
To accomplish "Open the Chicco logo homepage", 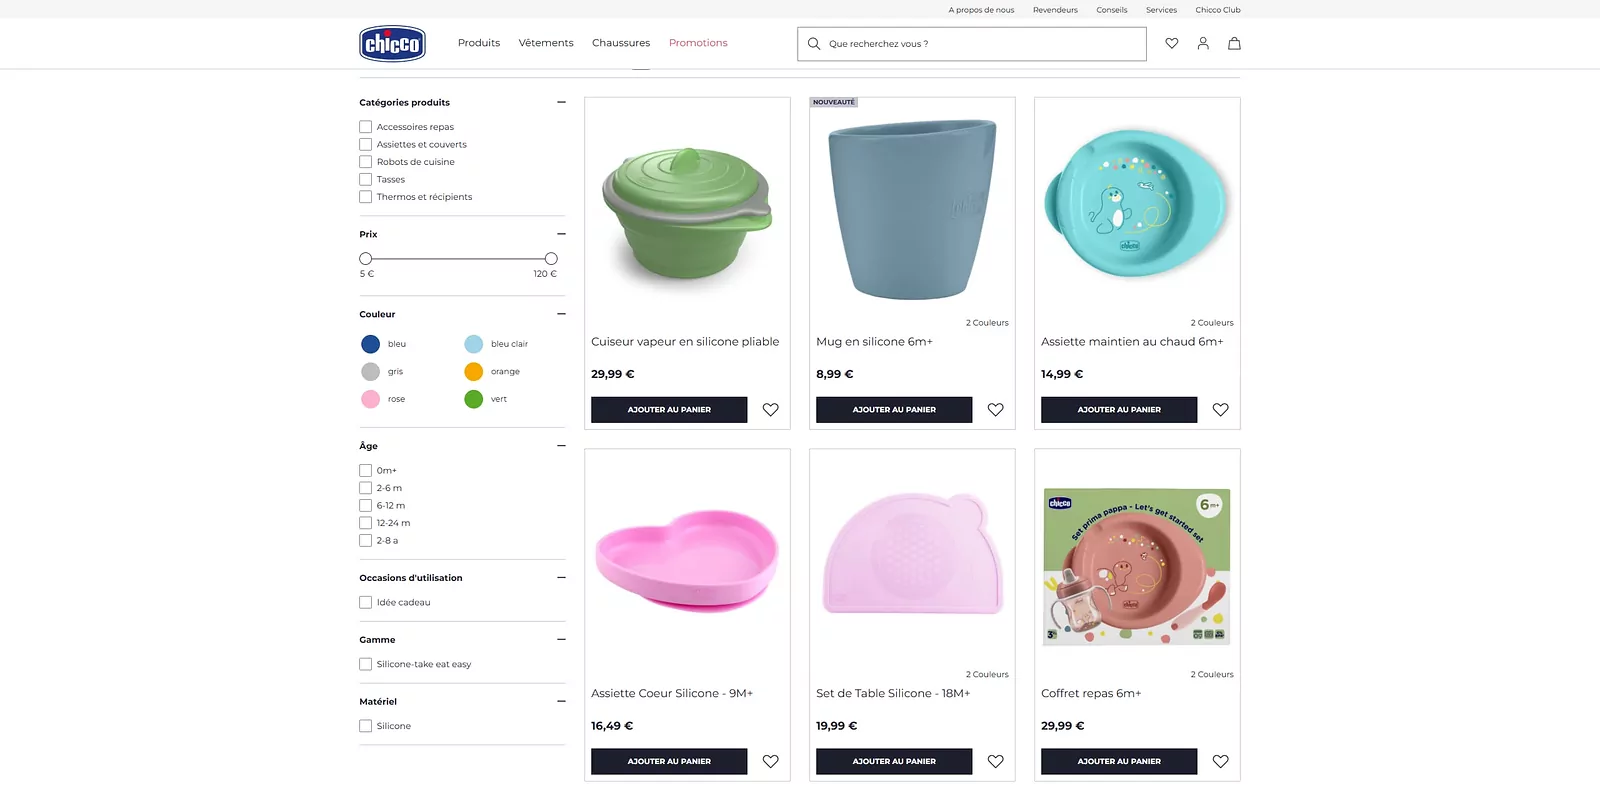I will click(x=392, y=43).
